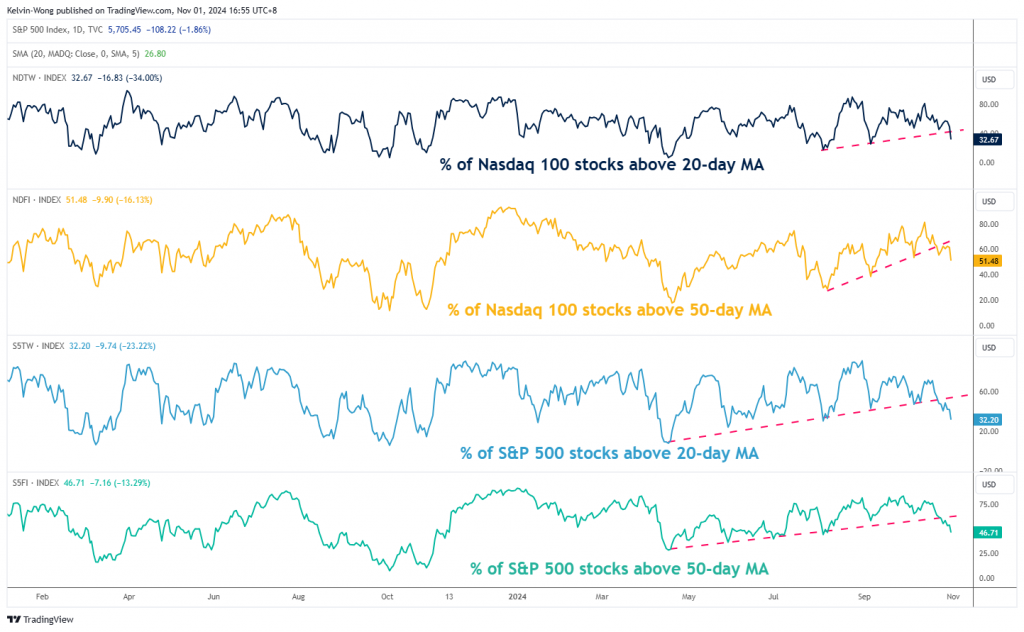Click the 32.67 price tag on NDTW axis
The width and height of the screenshot is (1024, 632).
coord(989,140)
